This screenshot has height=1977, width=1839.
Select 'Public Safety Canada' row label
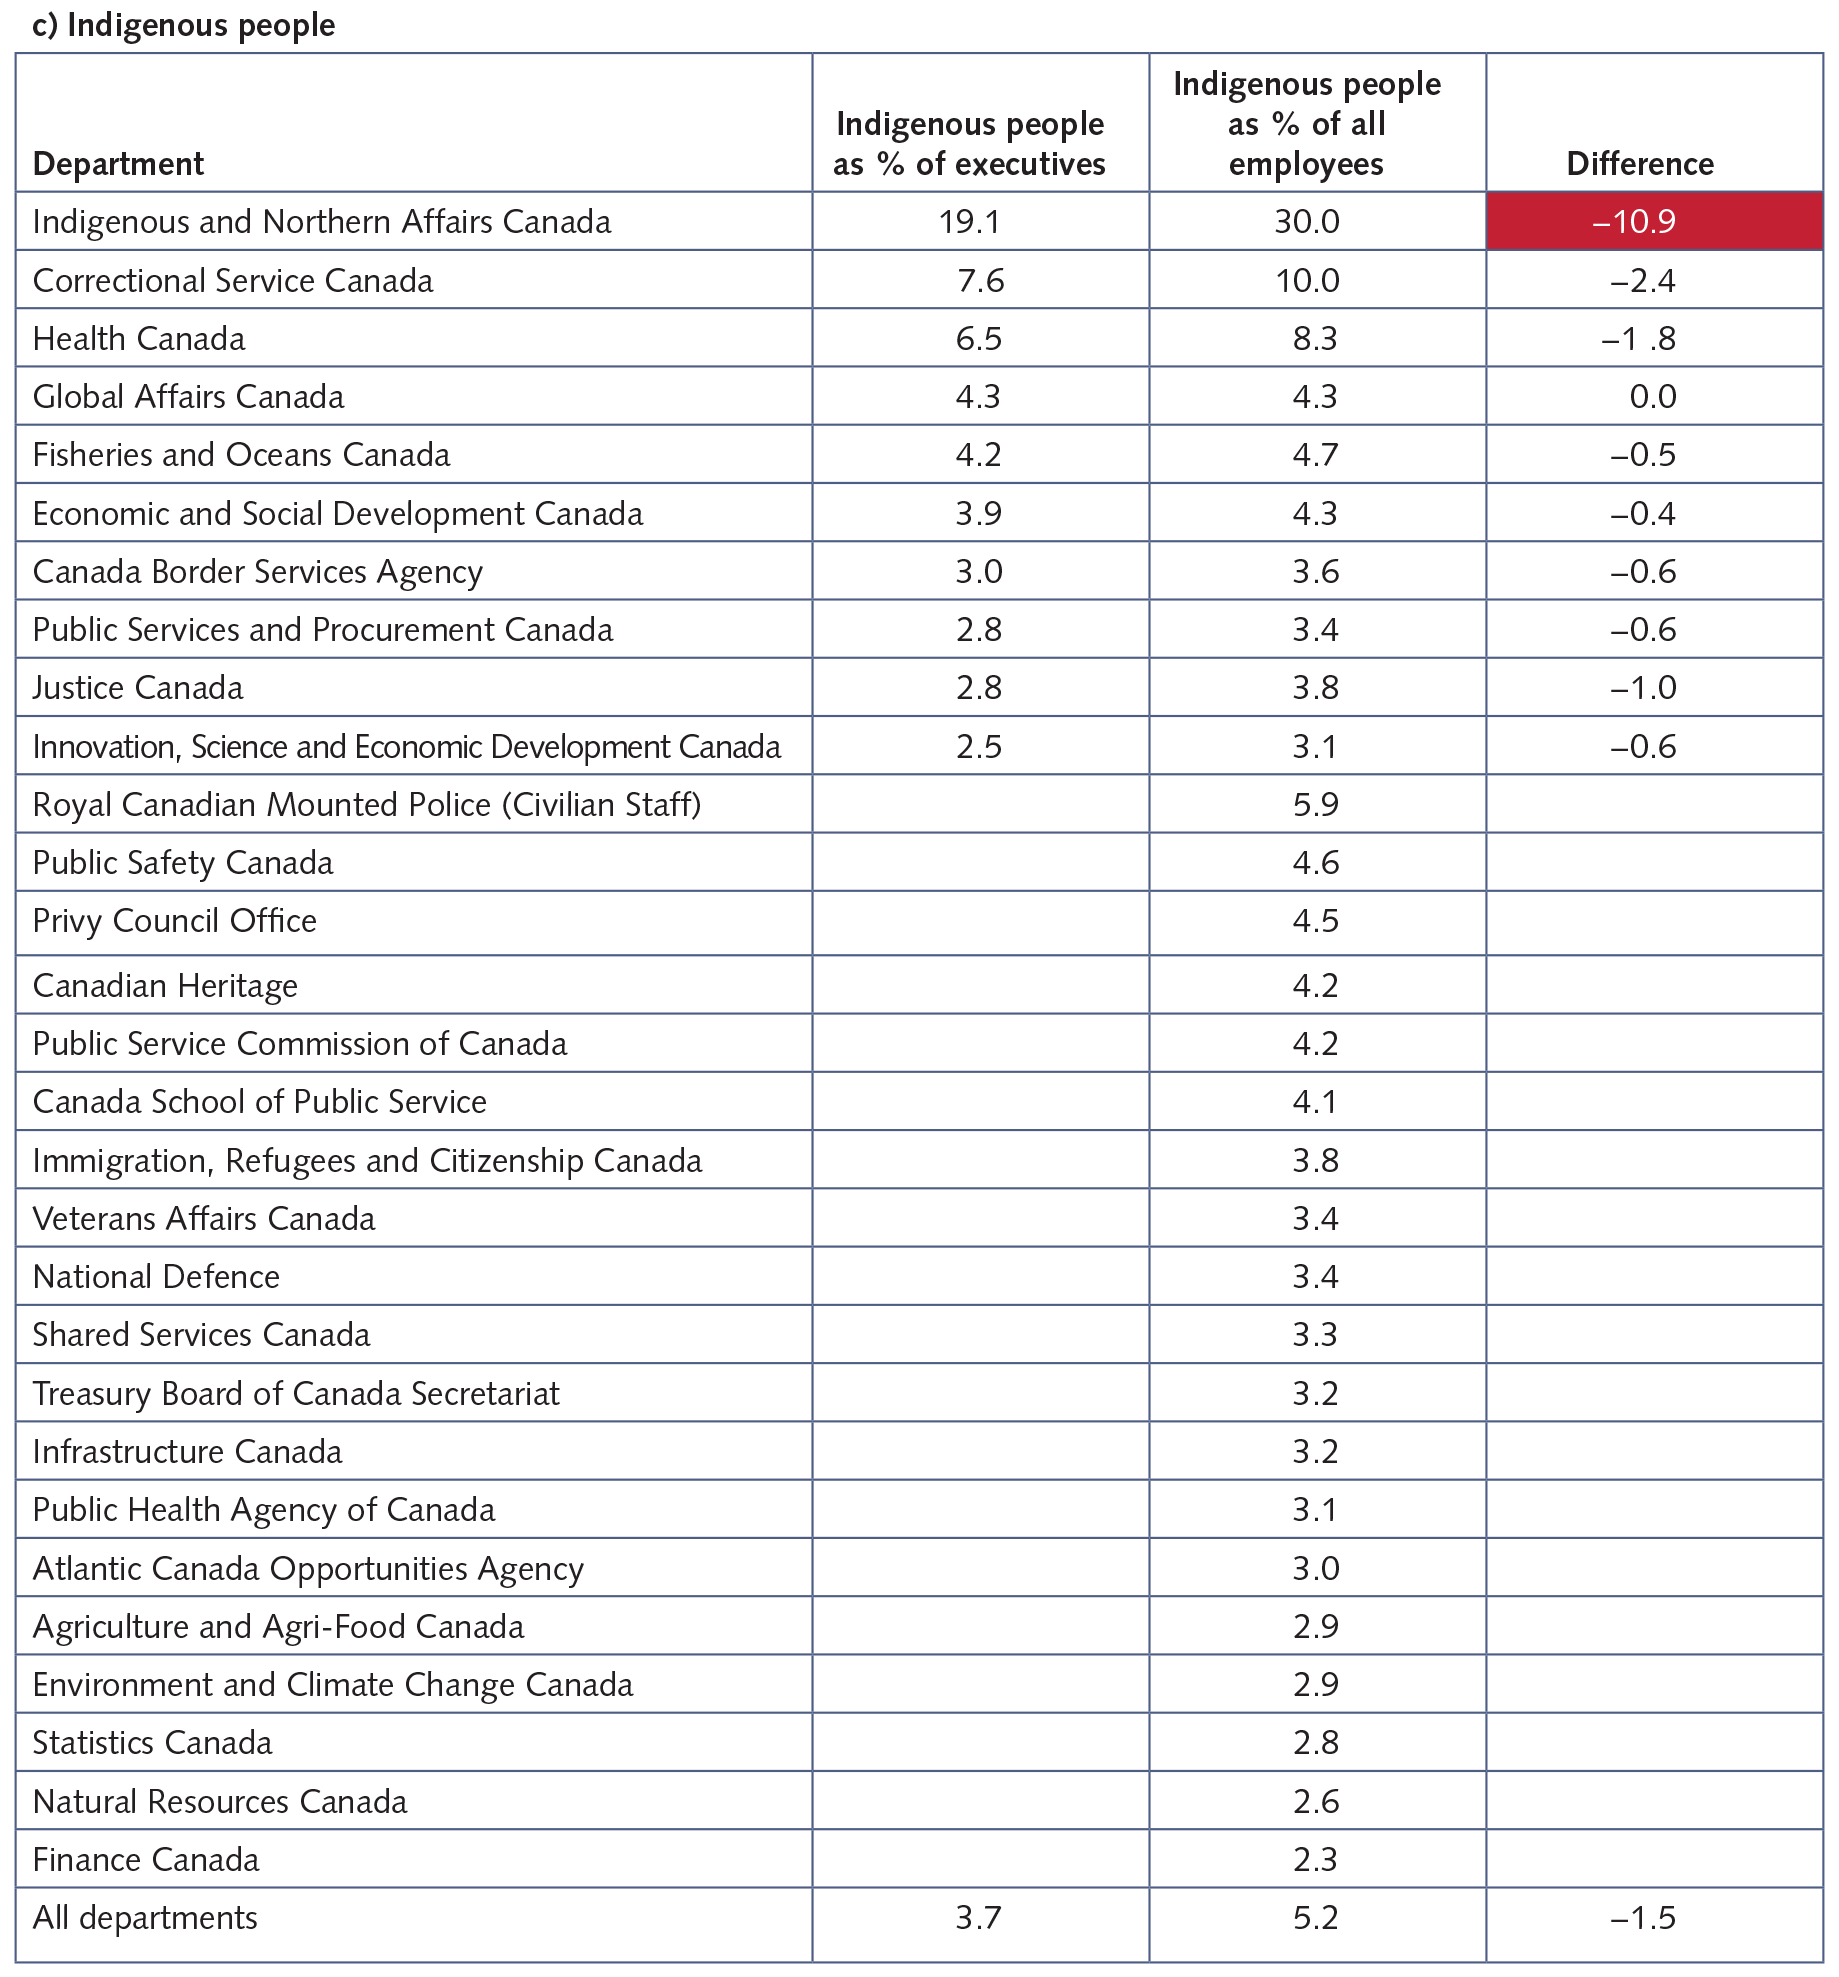tap(183, 862)
